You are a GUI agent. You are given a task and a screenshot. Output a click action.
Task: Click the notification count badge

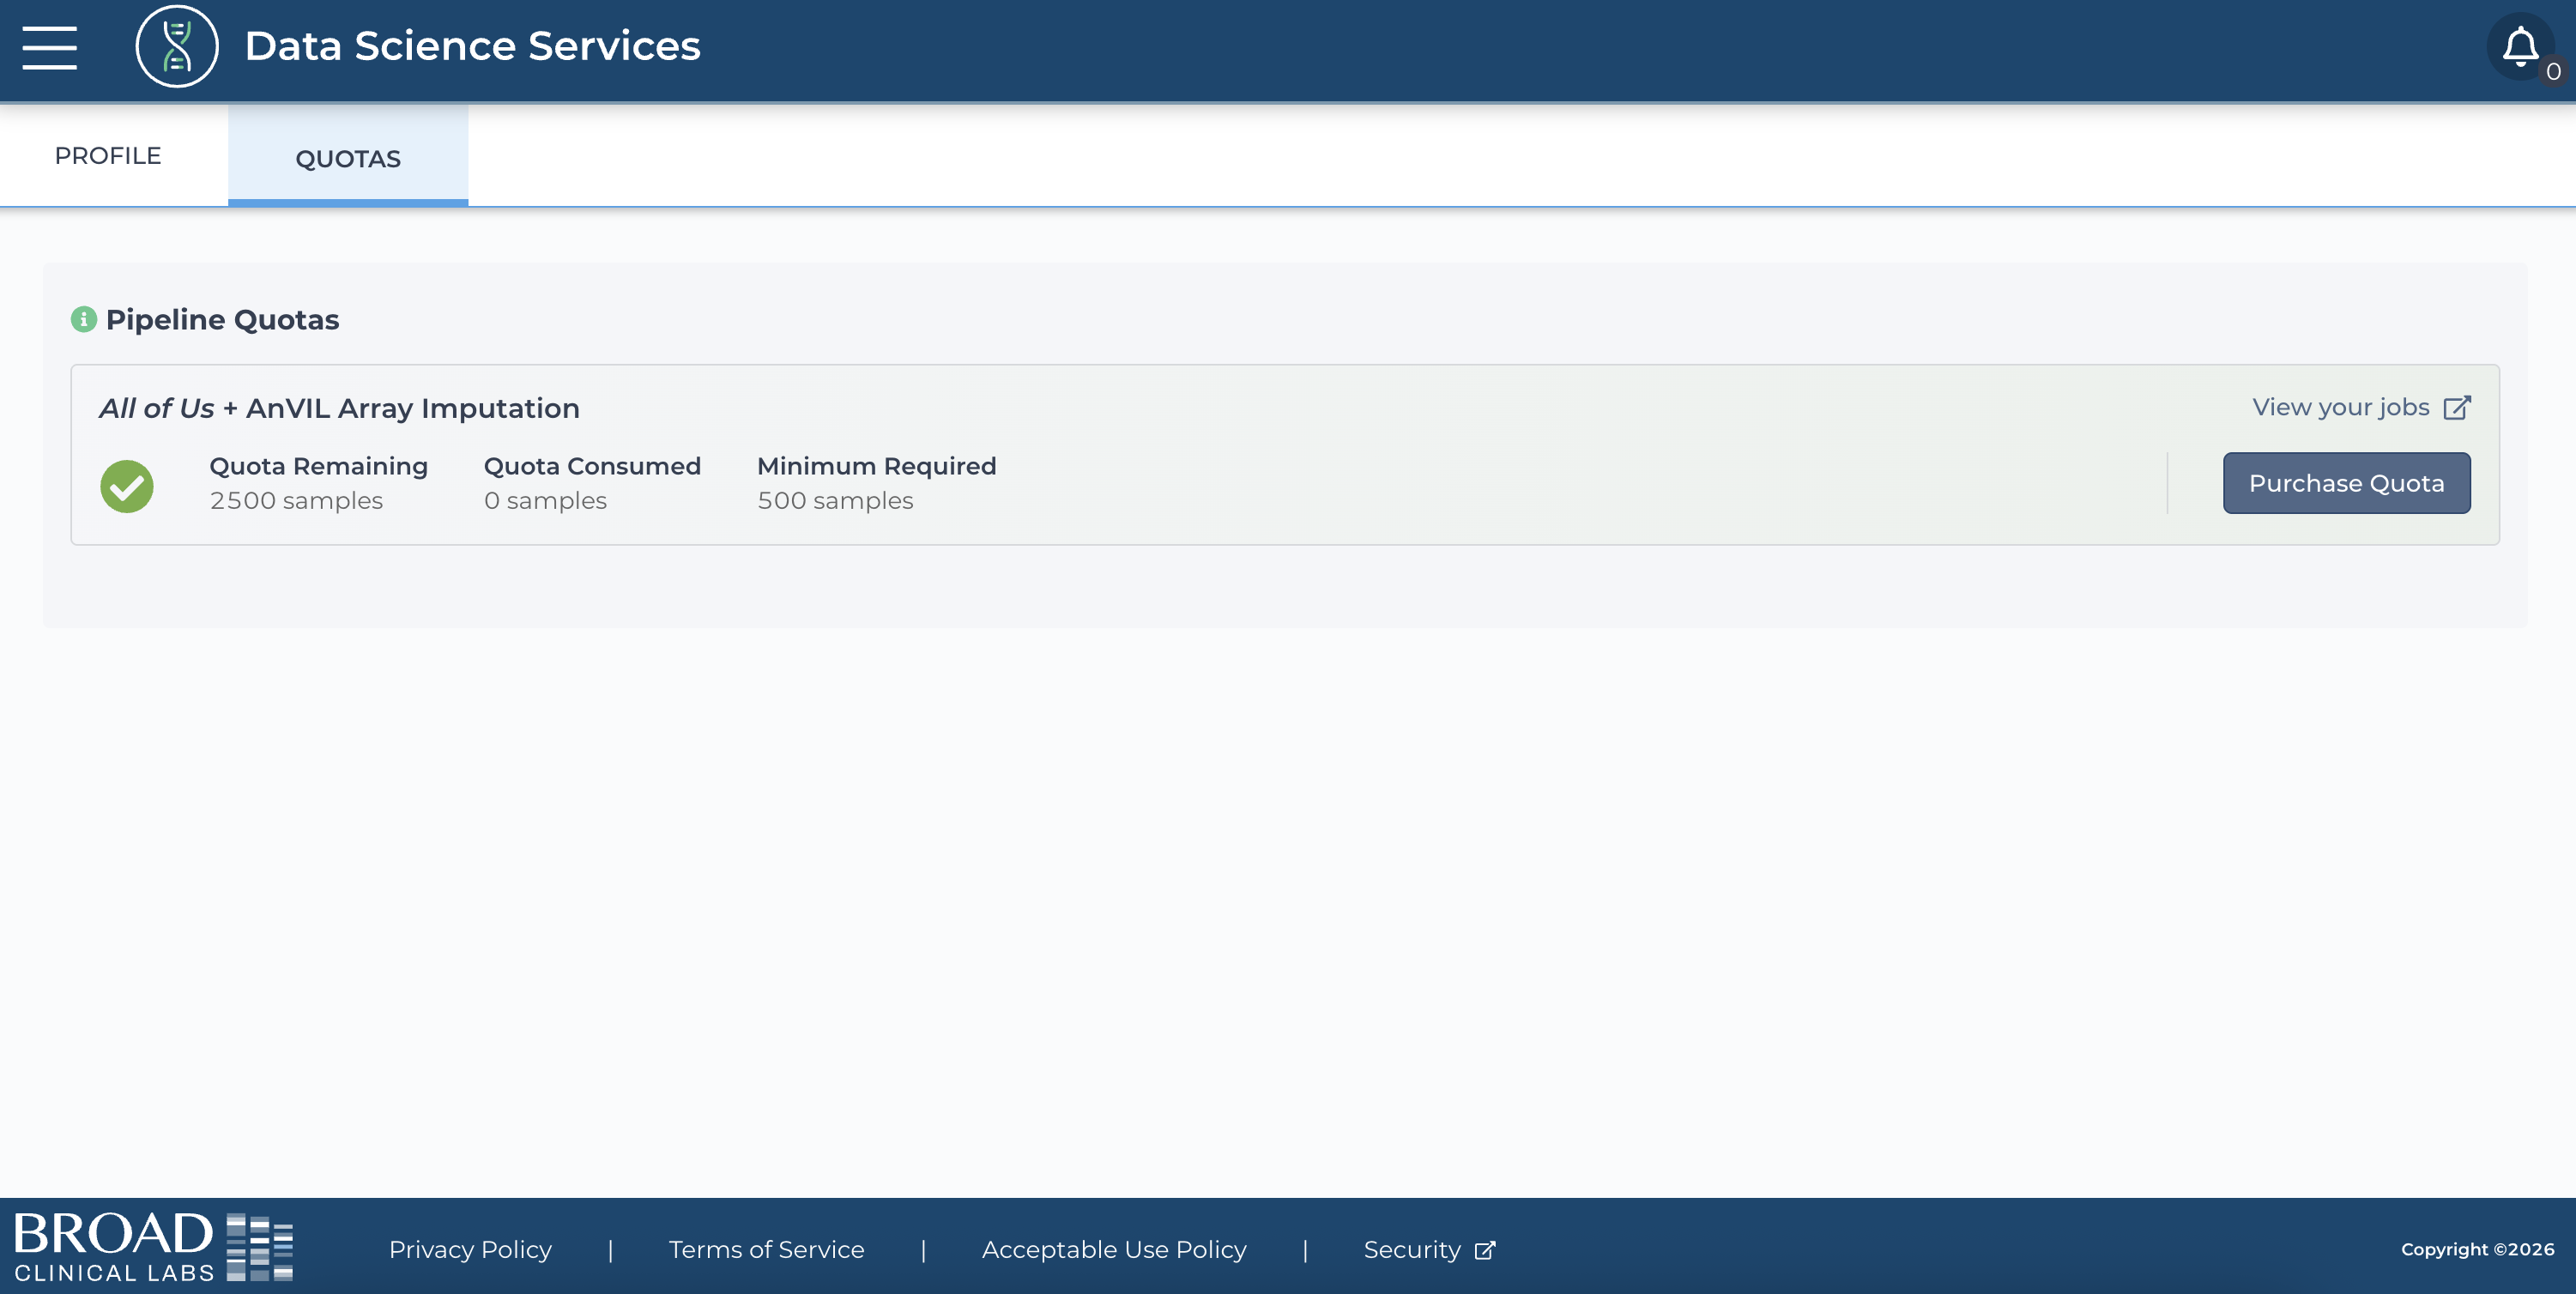pos(2553,72)
